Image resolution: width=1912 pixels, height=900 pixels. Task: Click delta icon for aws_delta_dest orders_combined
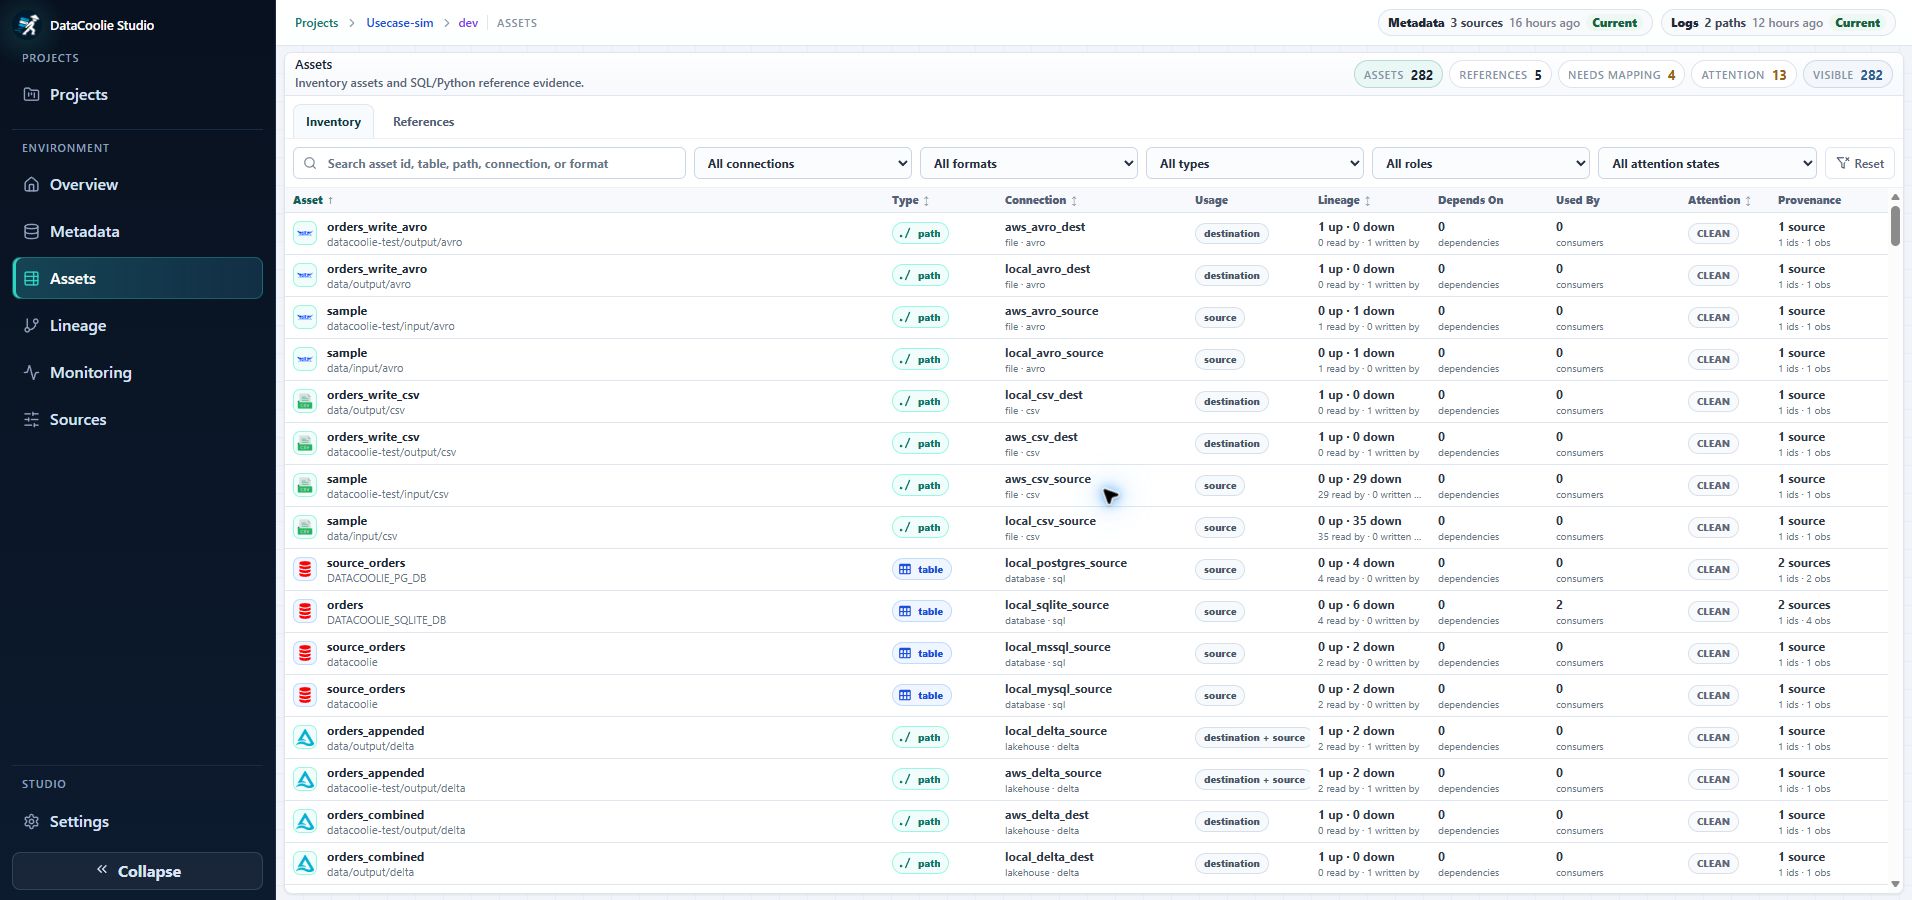click(x=305, y=822)
